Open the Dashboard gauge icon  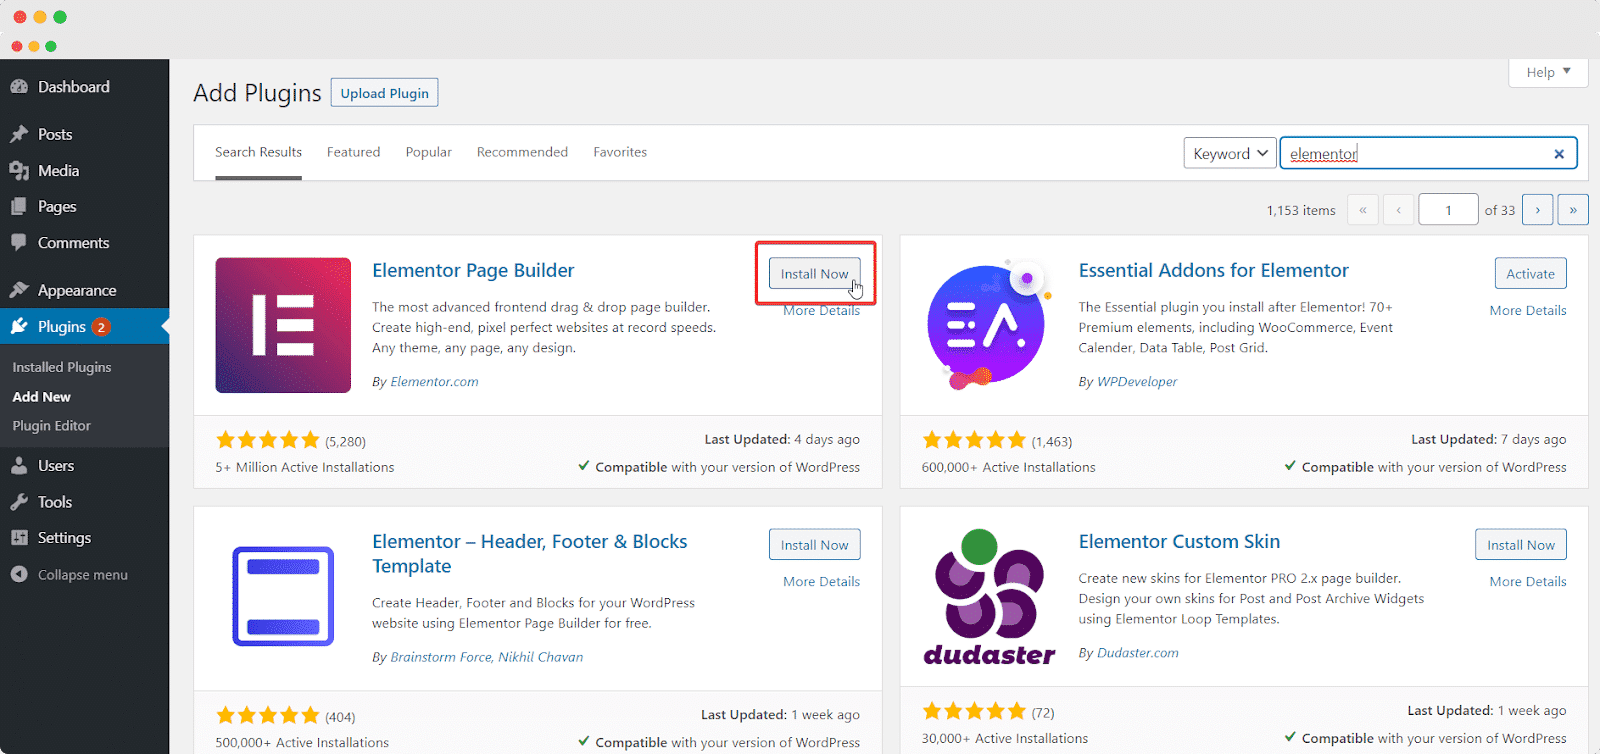click(x=19, y=87)
